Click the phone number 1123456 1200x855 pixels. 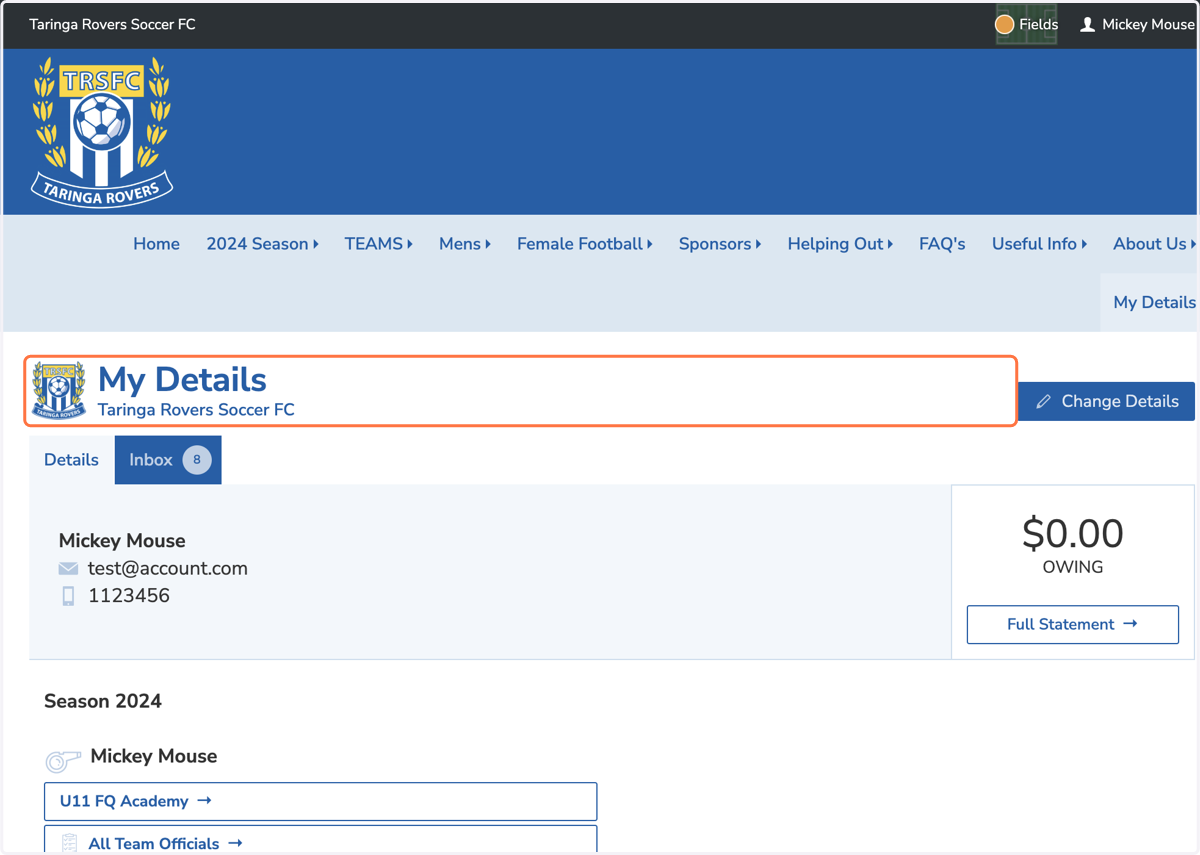point(129,596)
